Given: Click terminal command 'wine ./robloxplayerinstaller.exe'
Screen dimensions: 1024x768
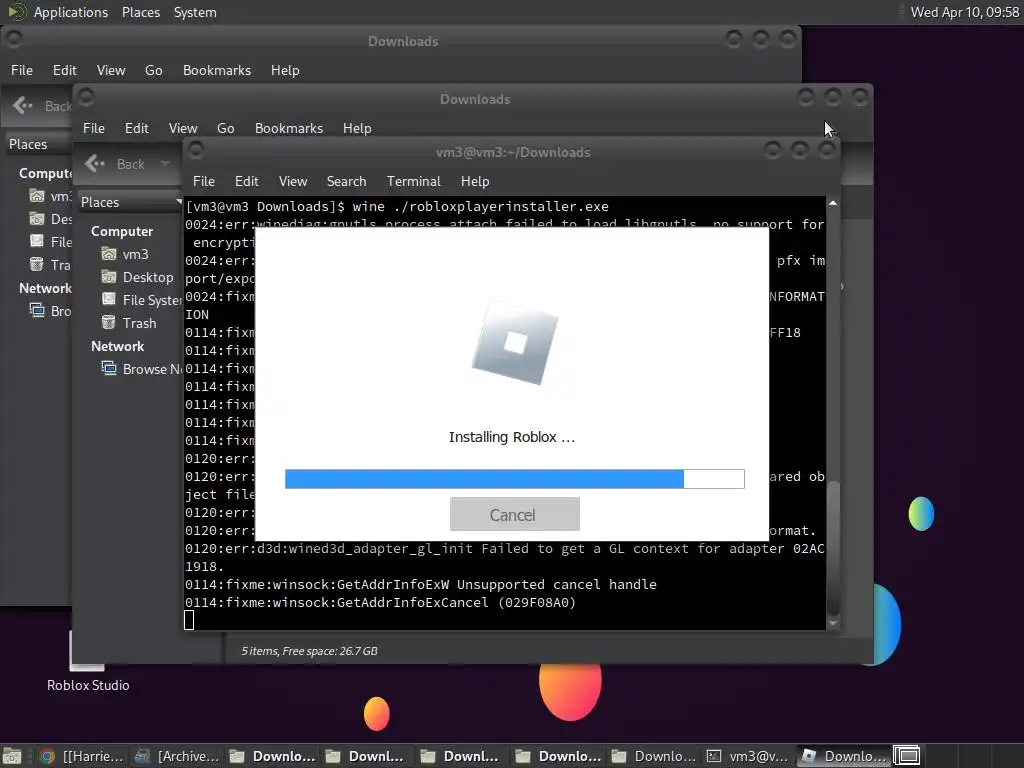Looking at the screenshot, I should 480,206.
